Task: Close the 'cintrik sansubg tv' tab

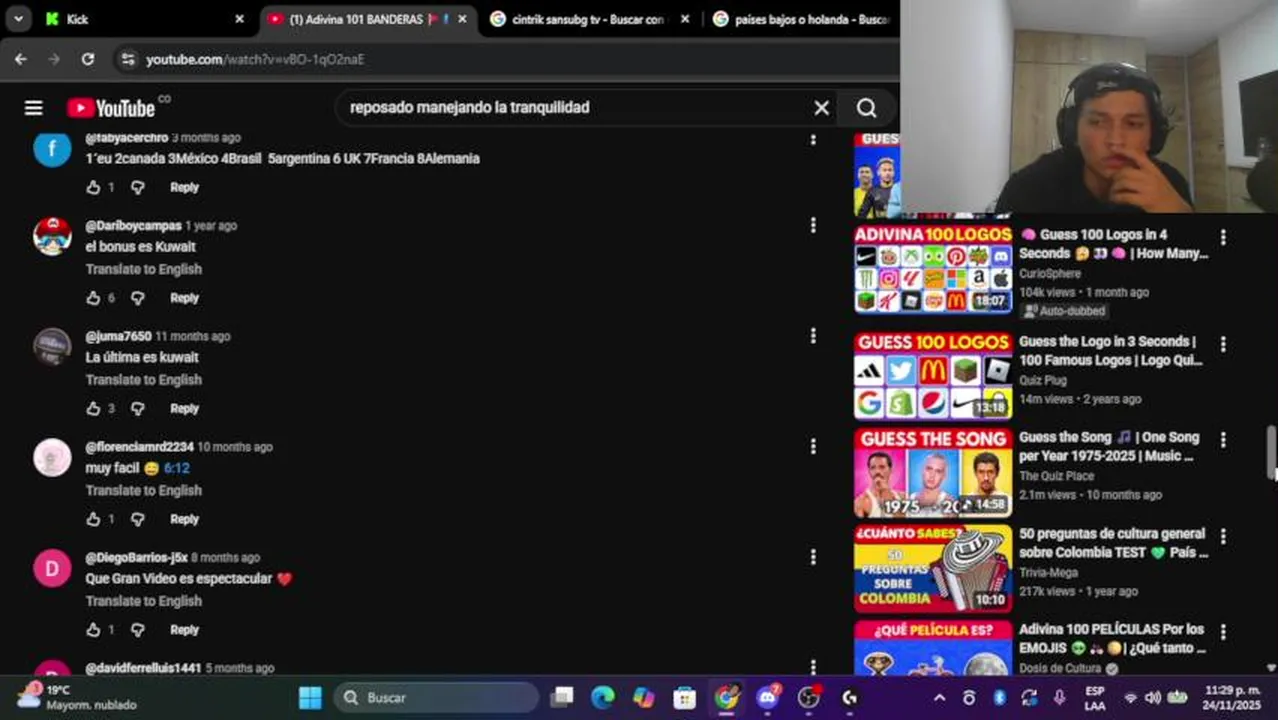Action: click(685, 19)
